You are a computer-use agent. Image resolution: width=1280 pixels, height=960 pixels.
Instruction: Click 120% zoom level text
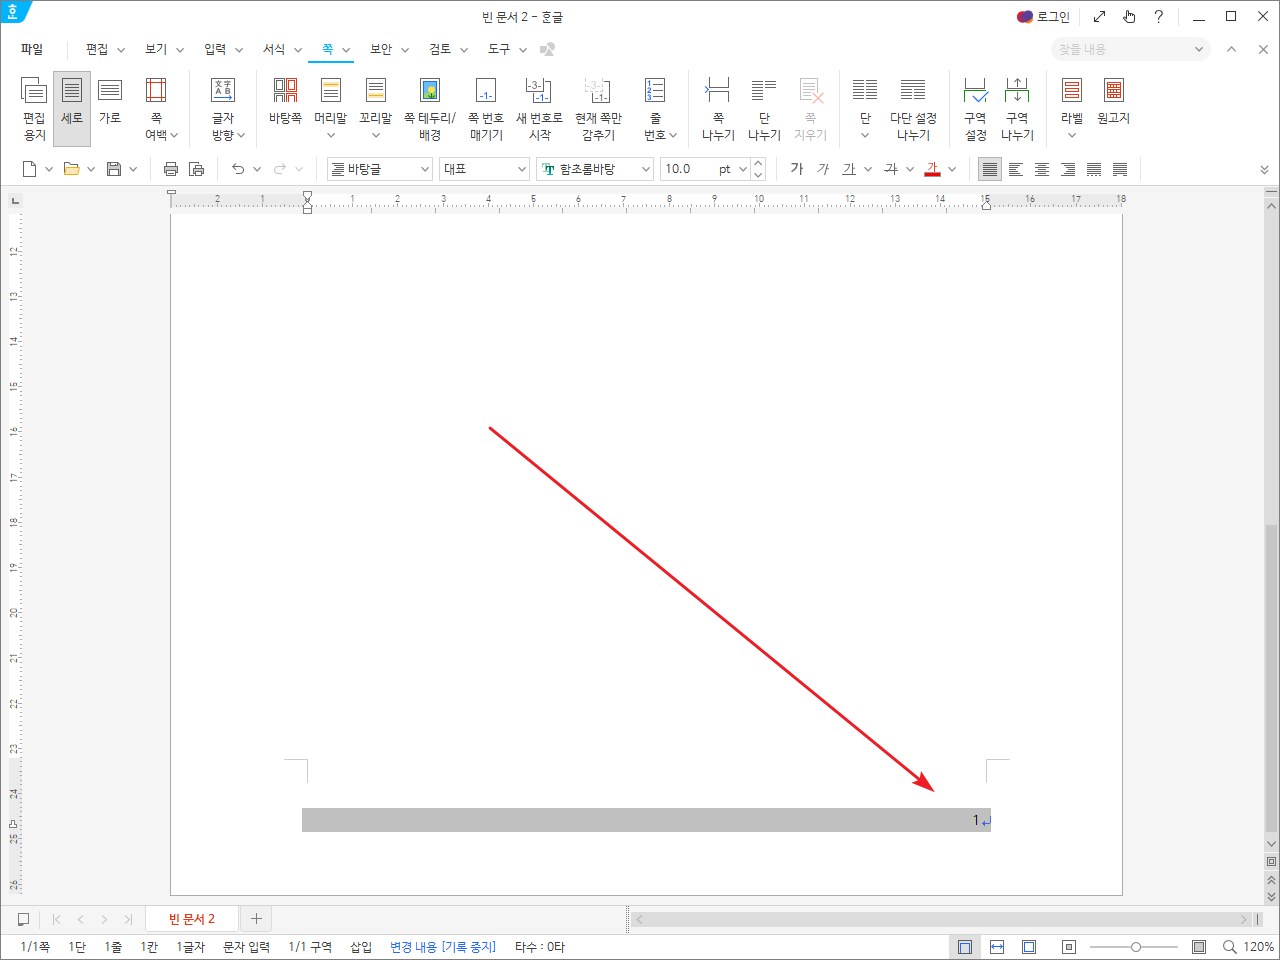pos(1258,947)
